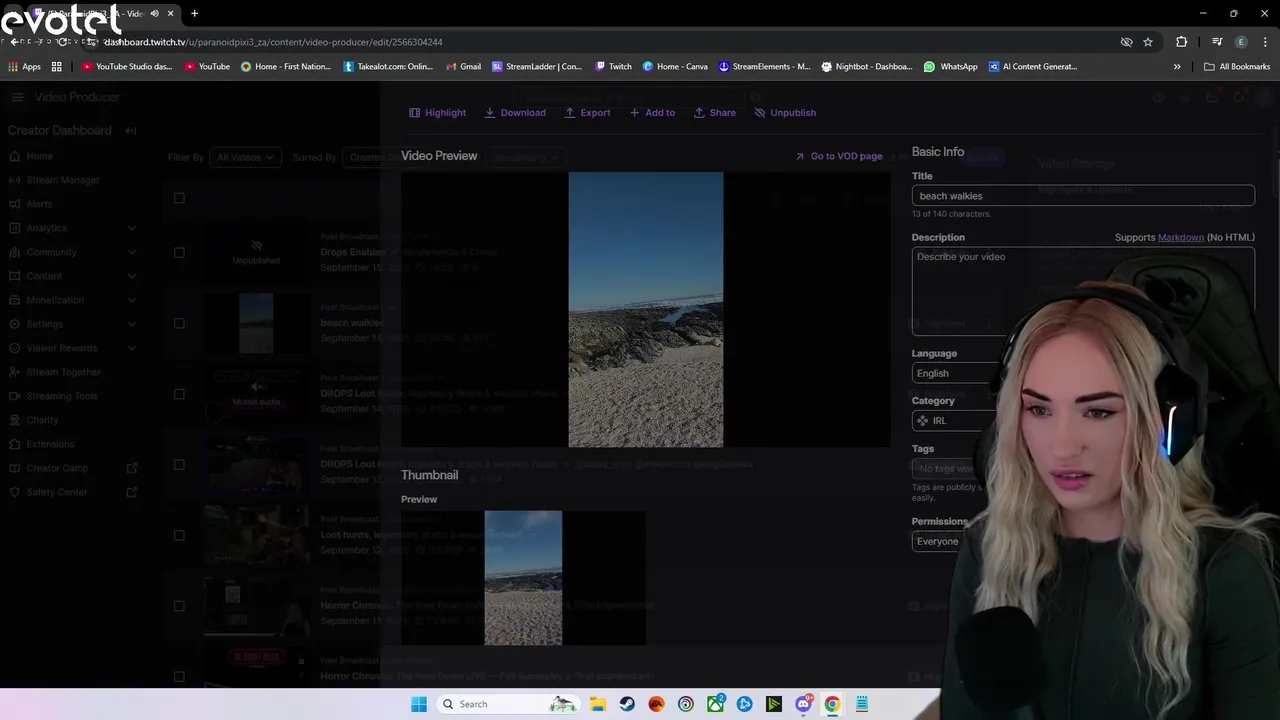Click the large beach Video Preview player

(x=646, y=310)
